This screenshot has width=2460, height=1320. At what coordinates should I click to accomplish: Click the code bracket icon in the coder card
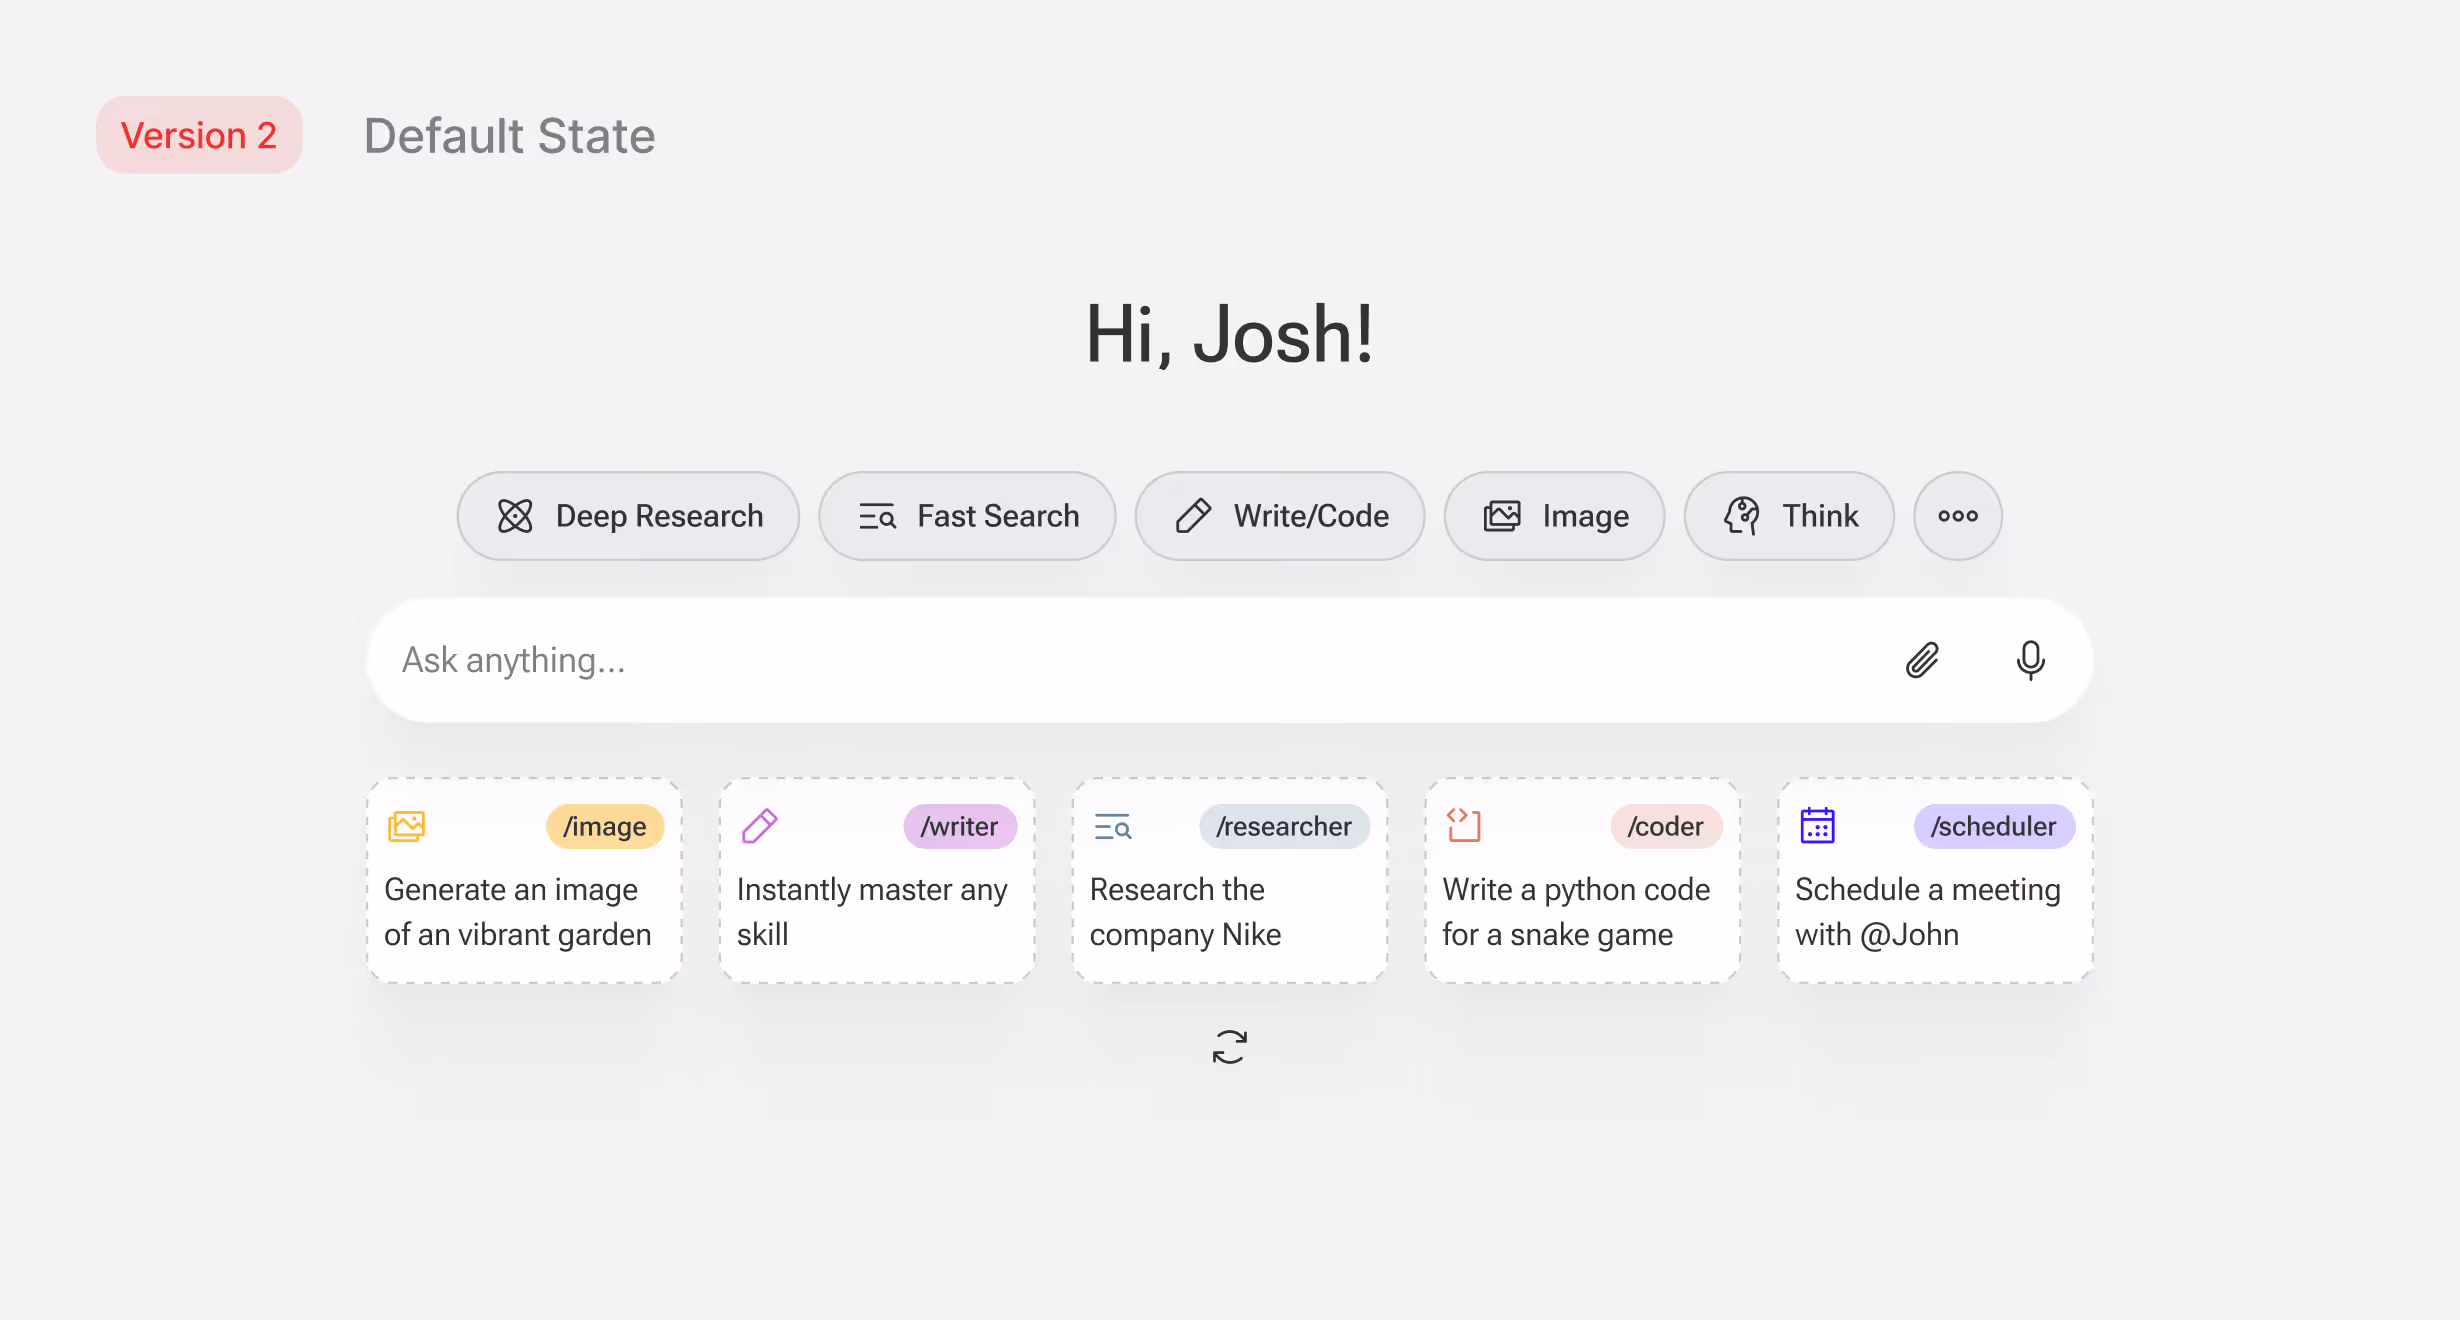point(1463,826)
